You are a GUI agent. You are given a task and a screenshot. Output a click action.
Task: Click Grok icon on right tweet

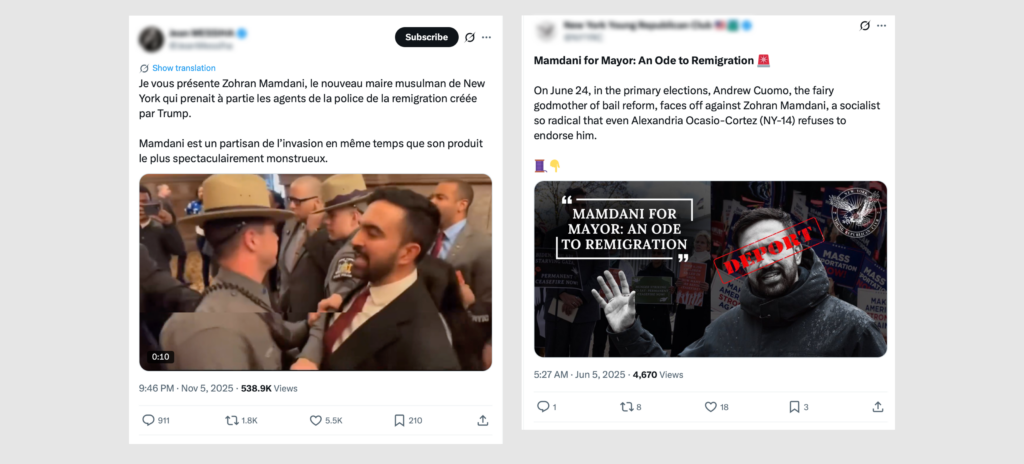tap(864, 26)
